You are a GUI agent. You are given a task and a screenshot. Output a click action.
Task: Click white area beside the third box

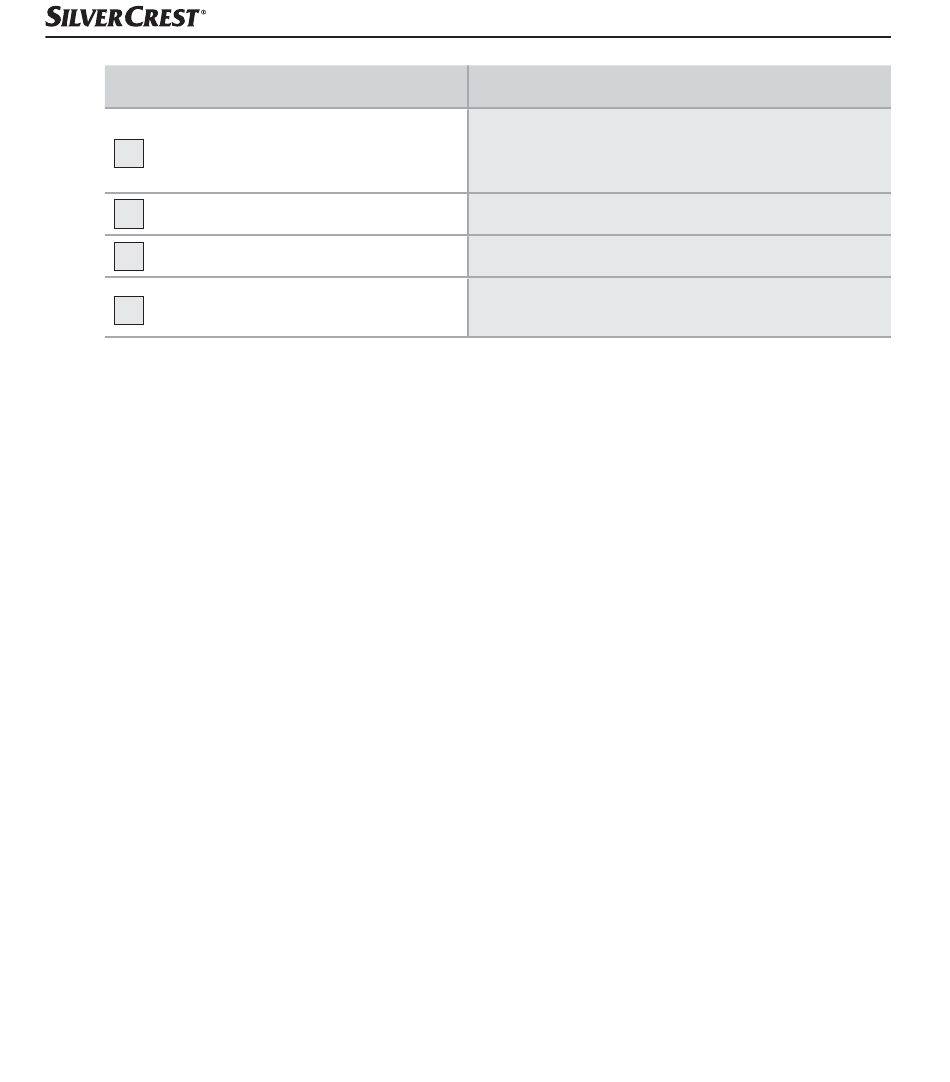(306, 256)
